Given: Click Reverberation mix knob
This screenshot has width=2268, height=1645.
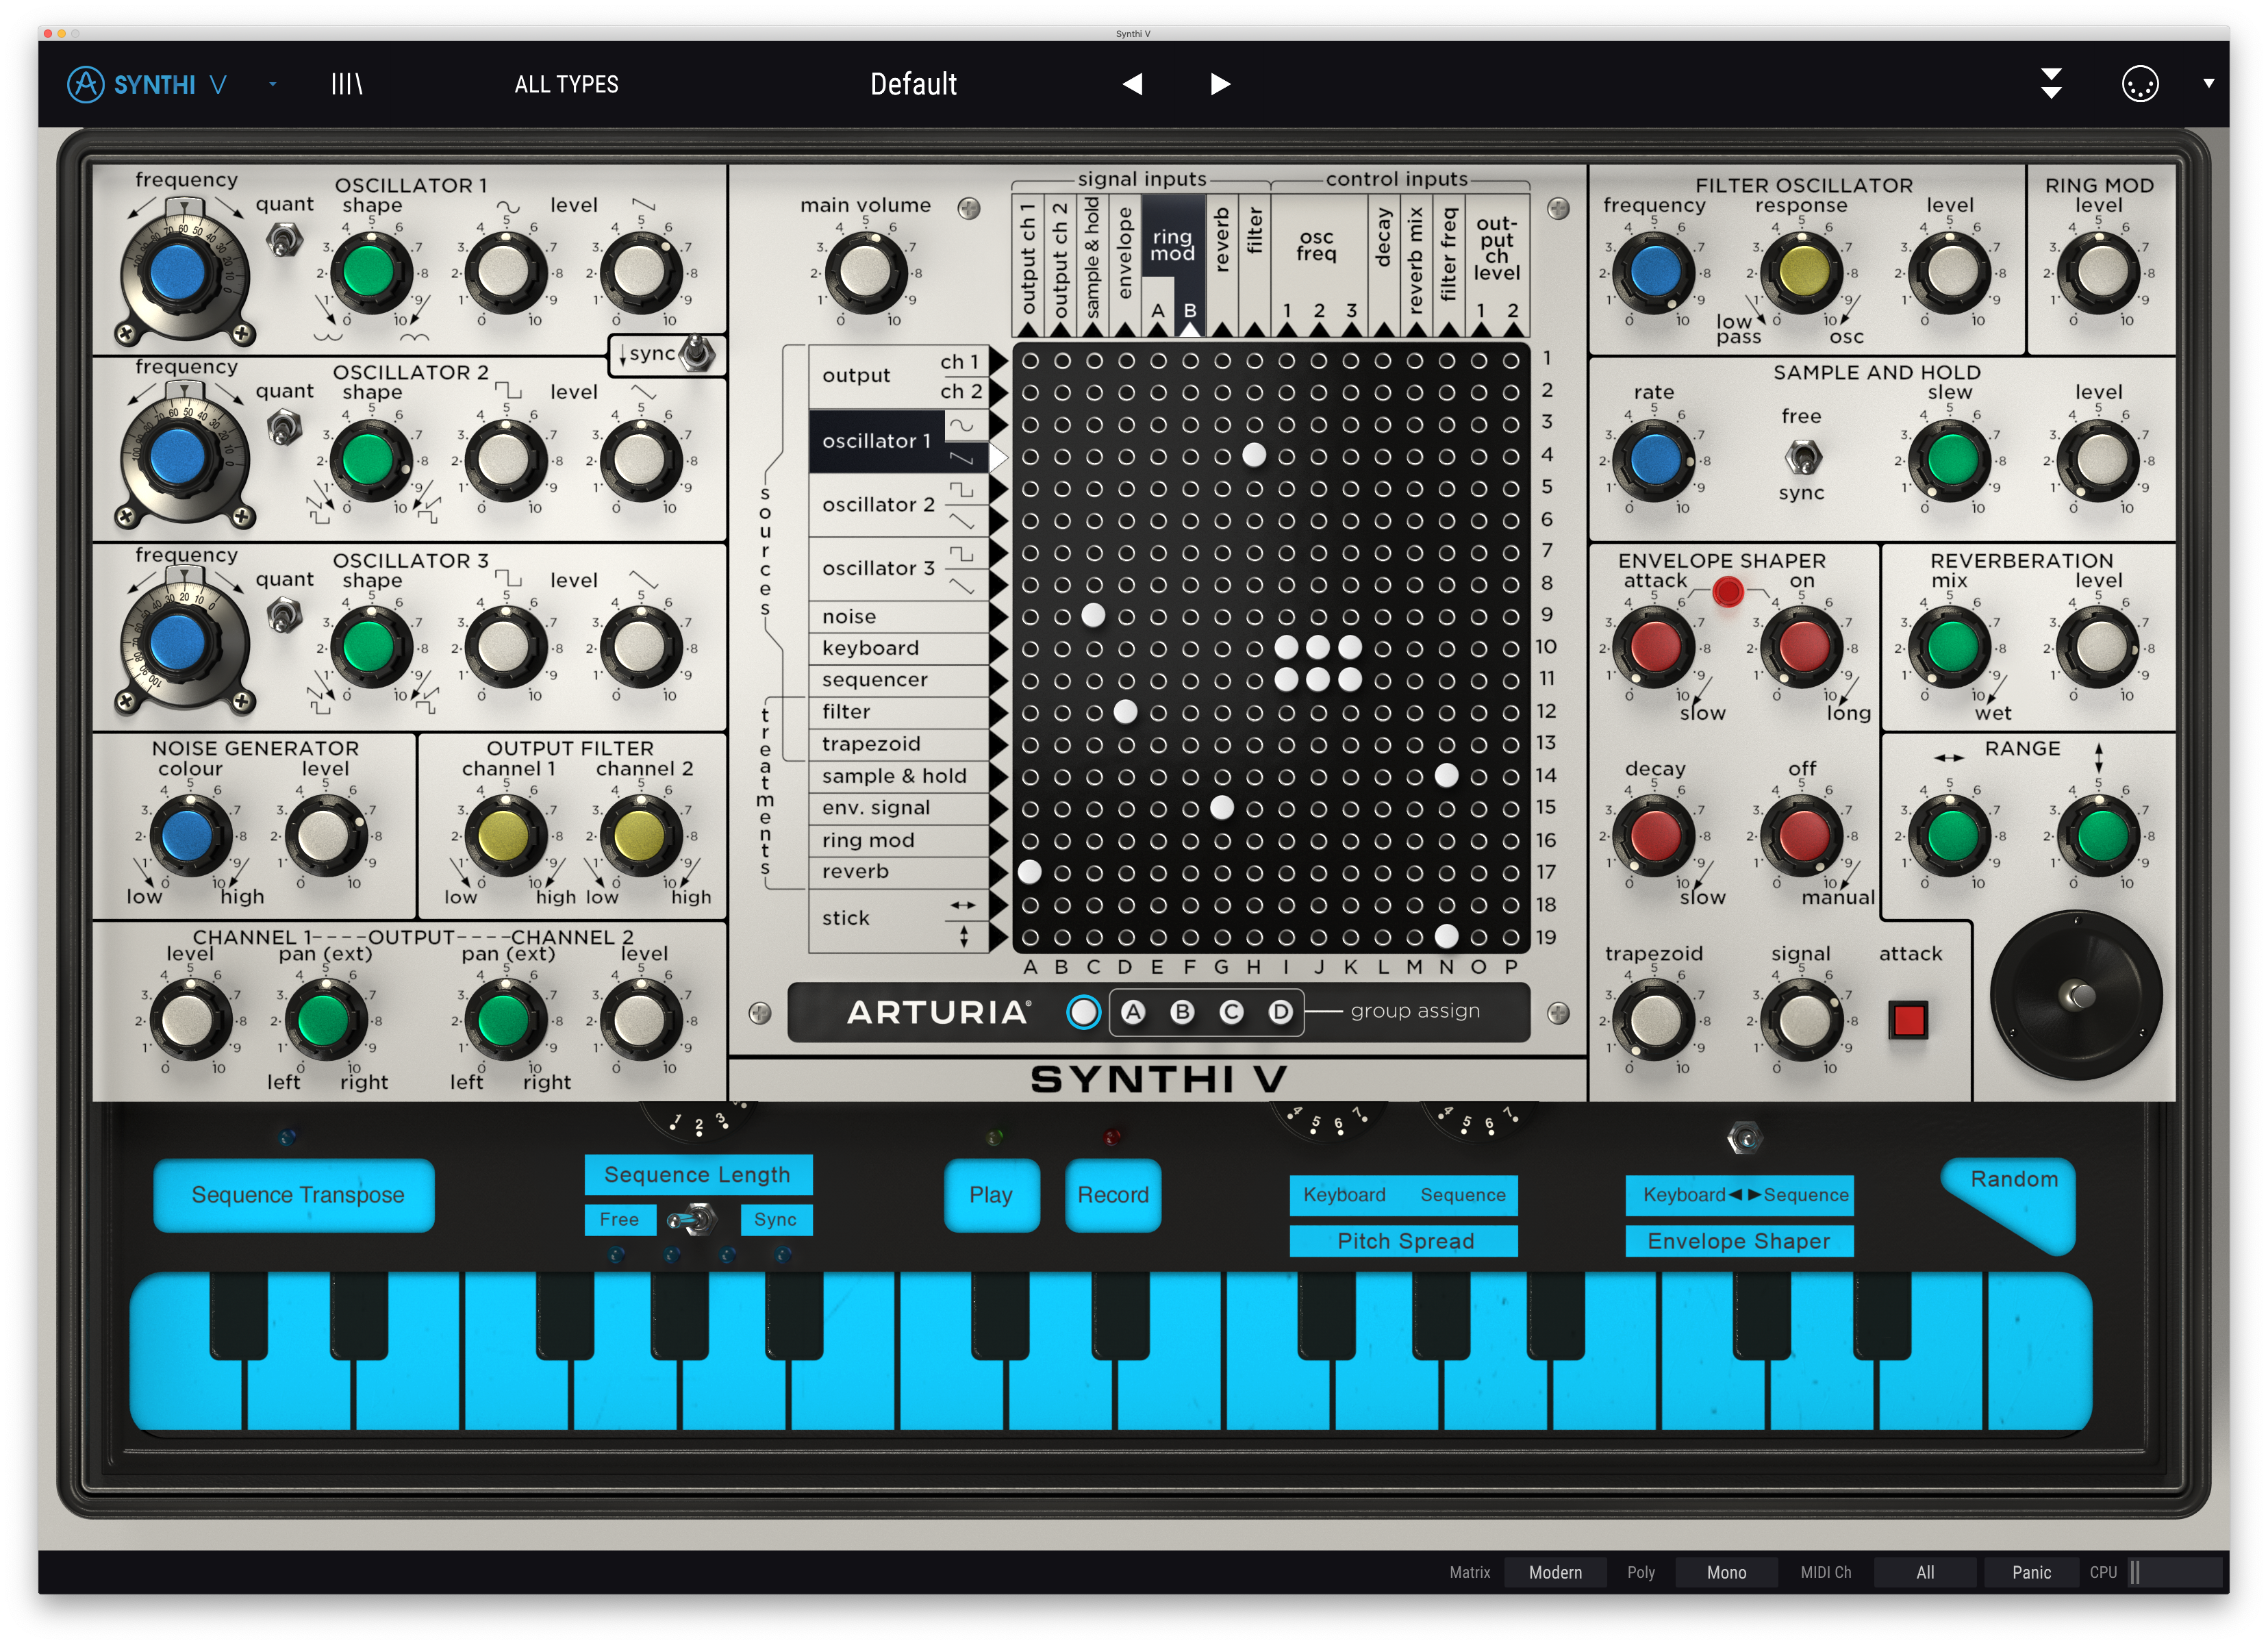Looking at the screenshot, I should point(1951,647).
